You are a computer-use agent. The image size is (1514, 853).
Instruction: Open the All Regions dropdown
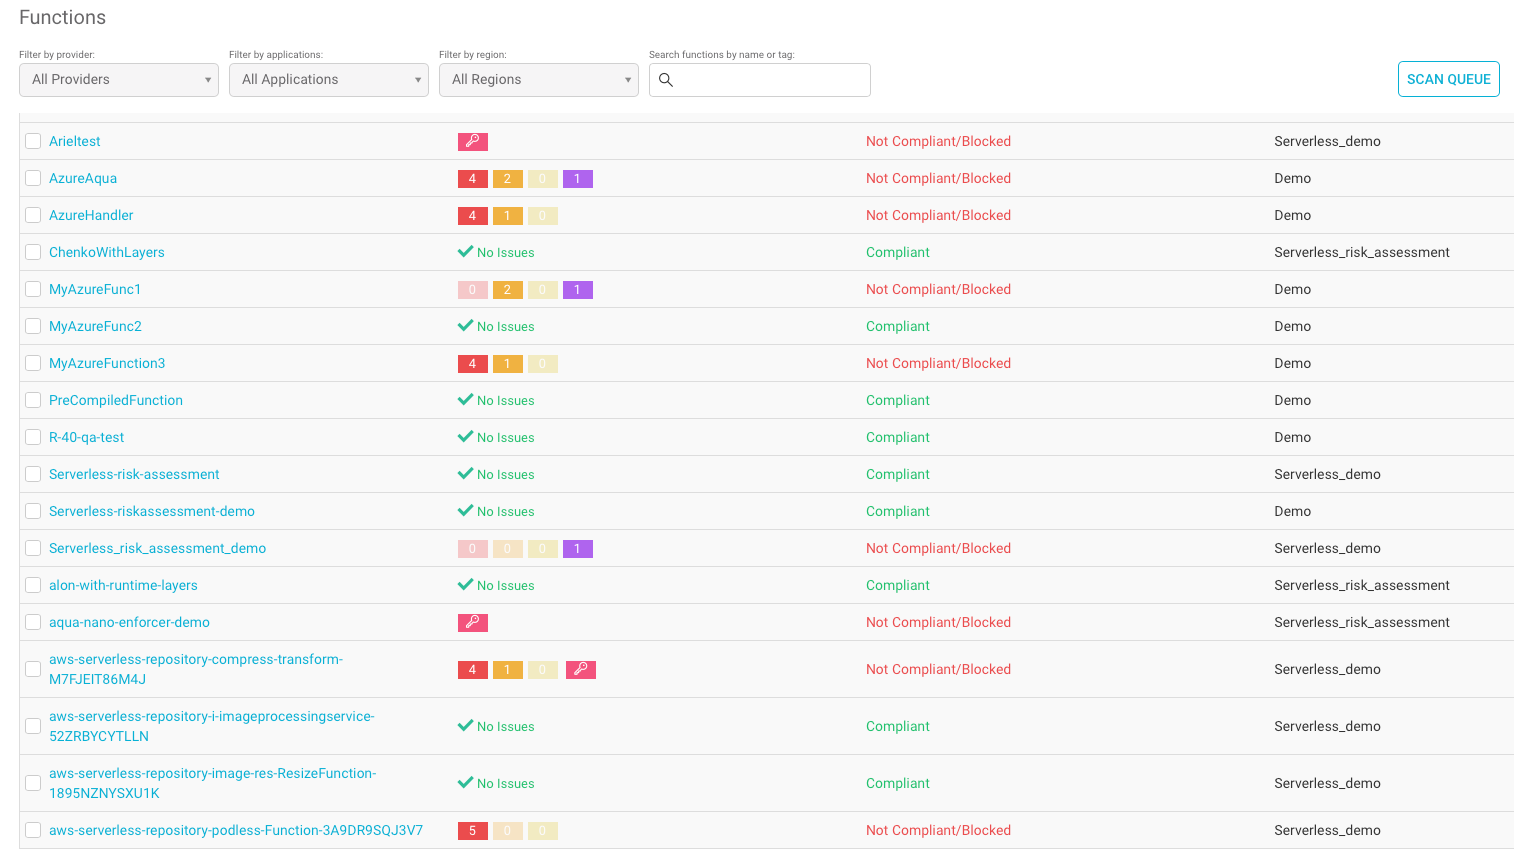[539, 80]
